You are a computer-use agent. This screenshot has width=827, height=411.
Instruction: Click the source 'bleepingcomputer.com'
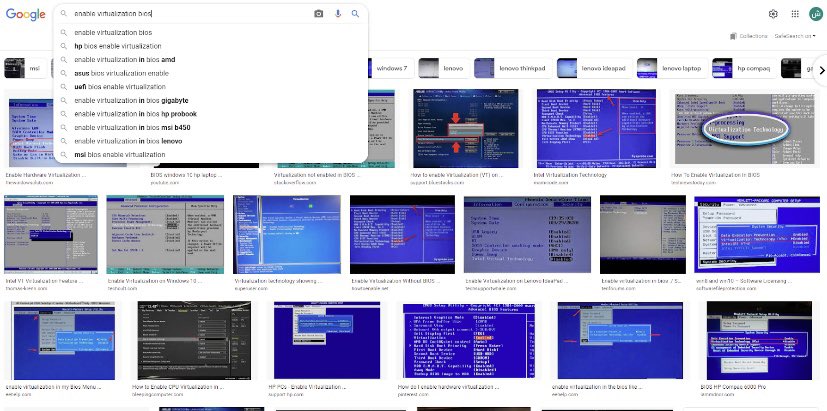pyautogui.click(x=157, y=394)
